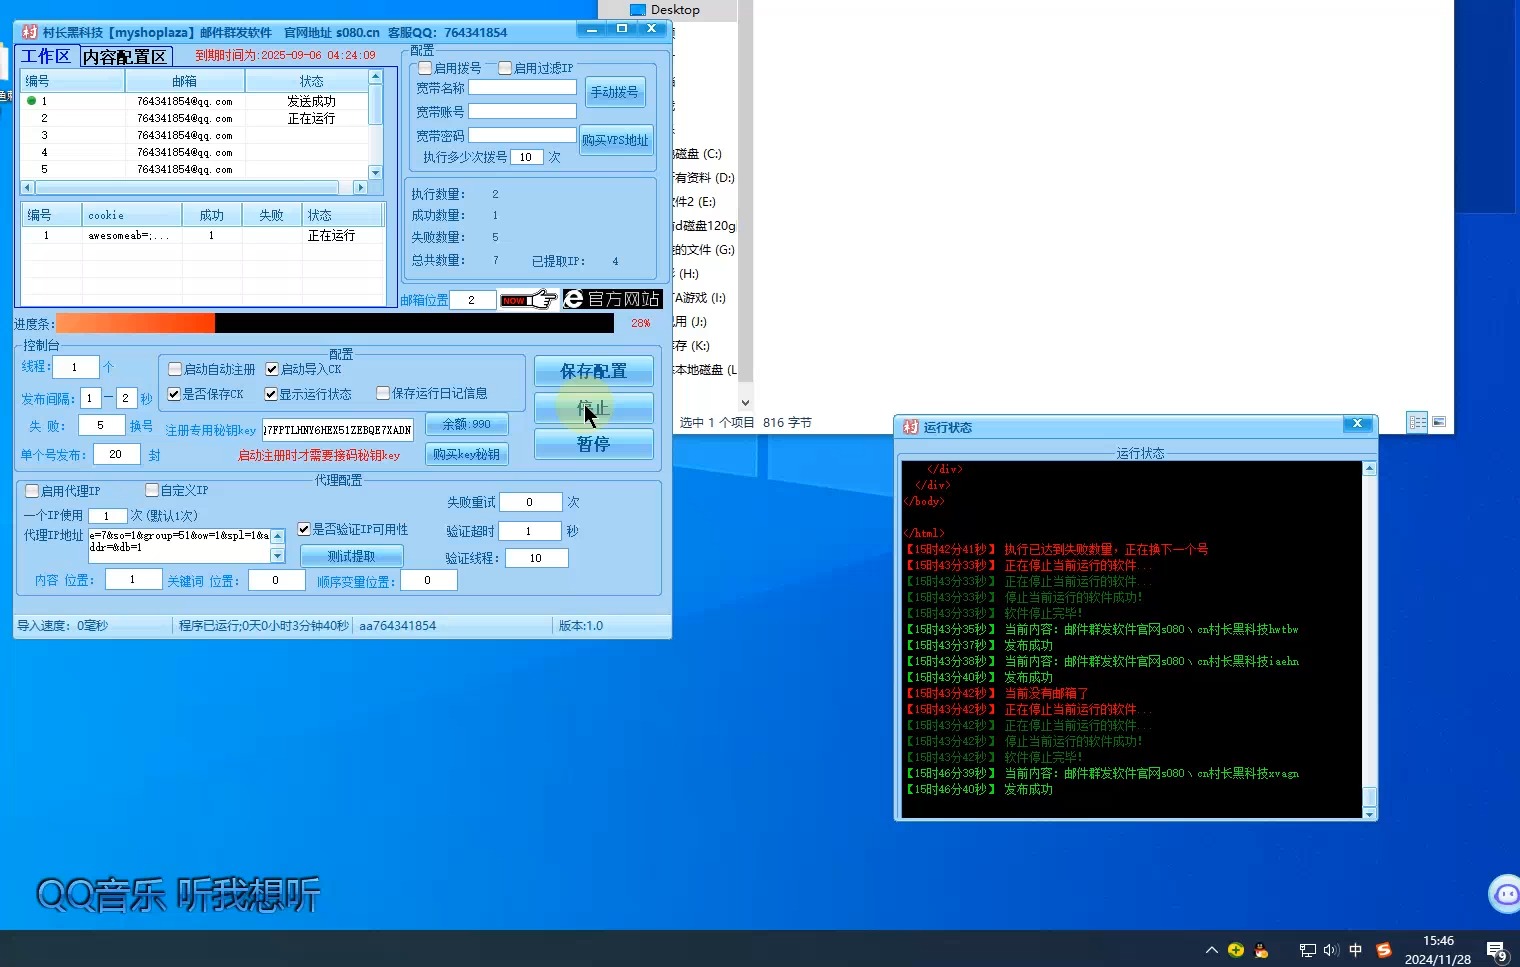Click the proxy address box up arrow

coord(278,536)
